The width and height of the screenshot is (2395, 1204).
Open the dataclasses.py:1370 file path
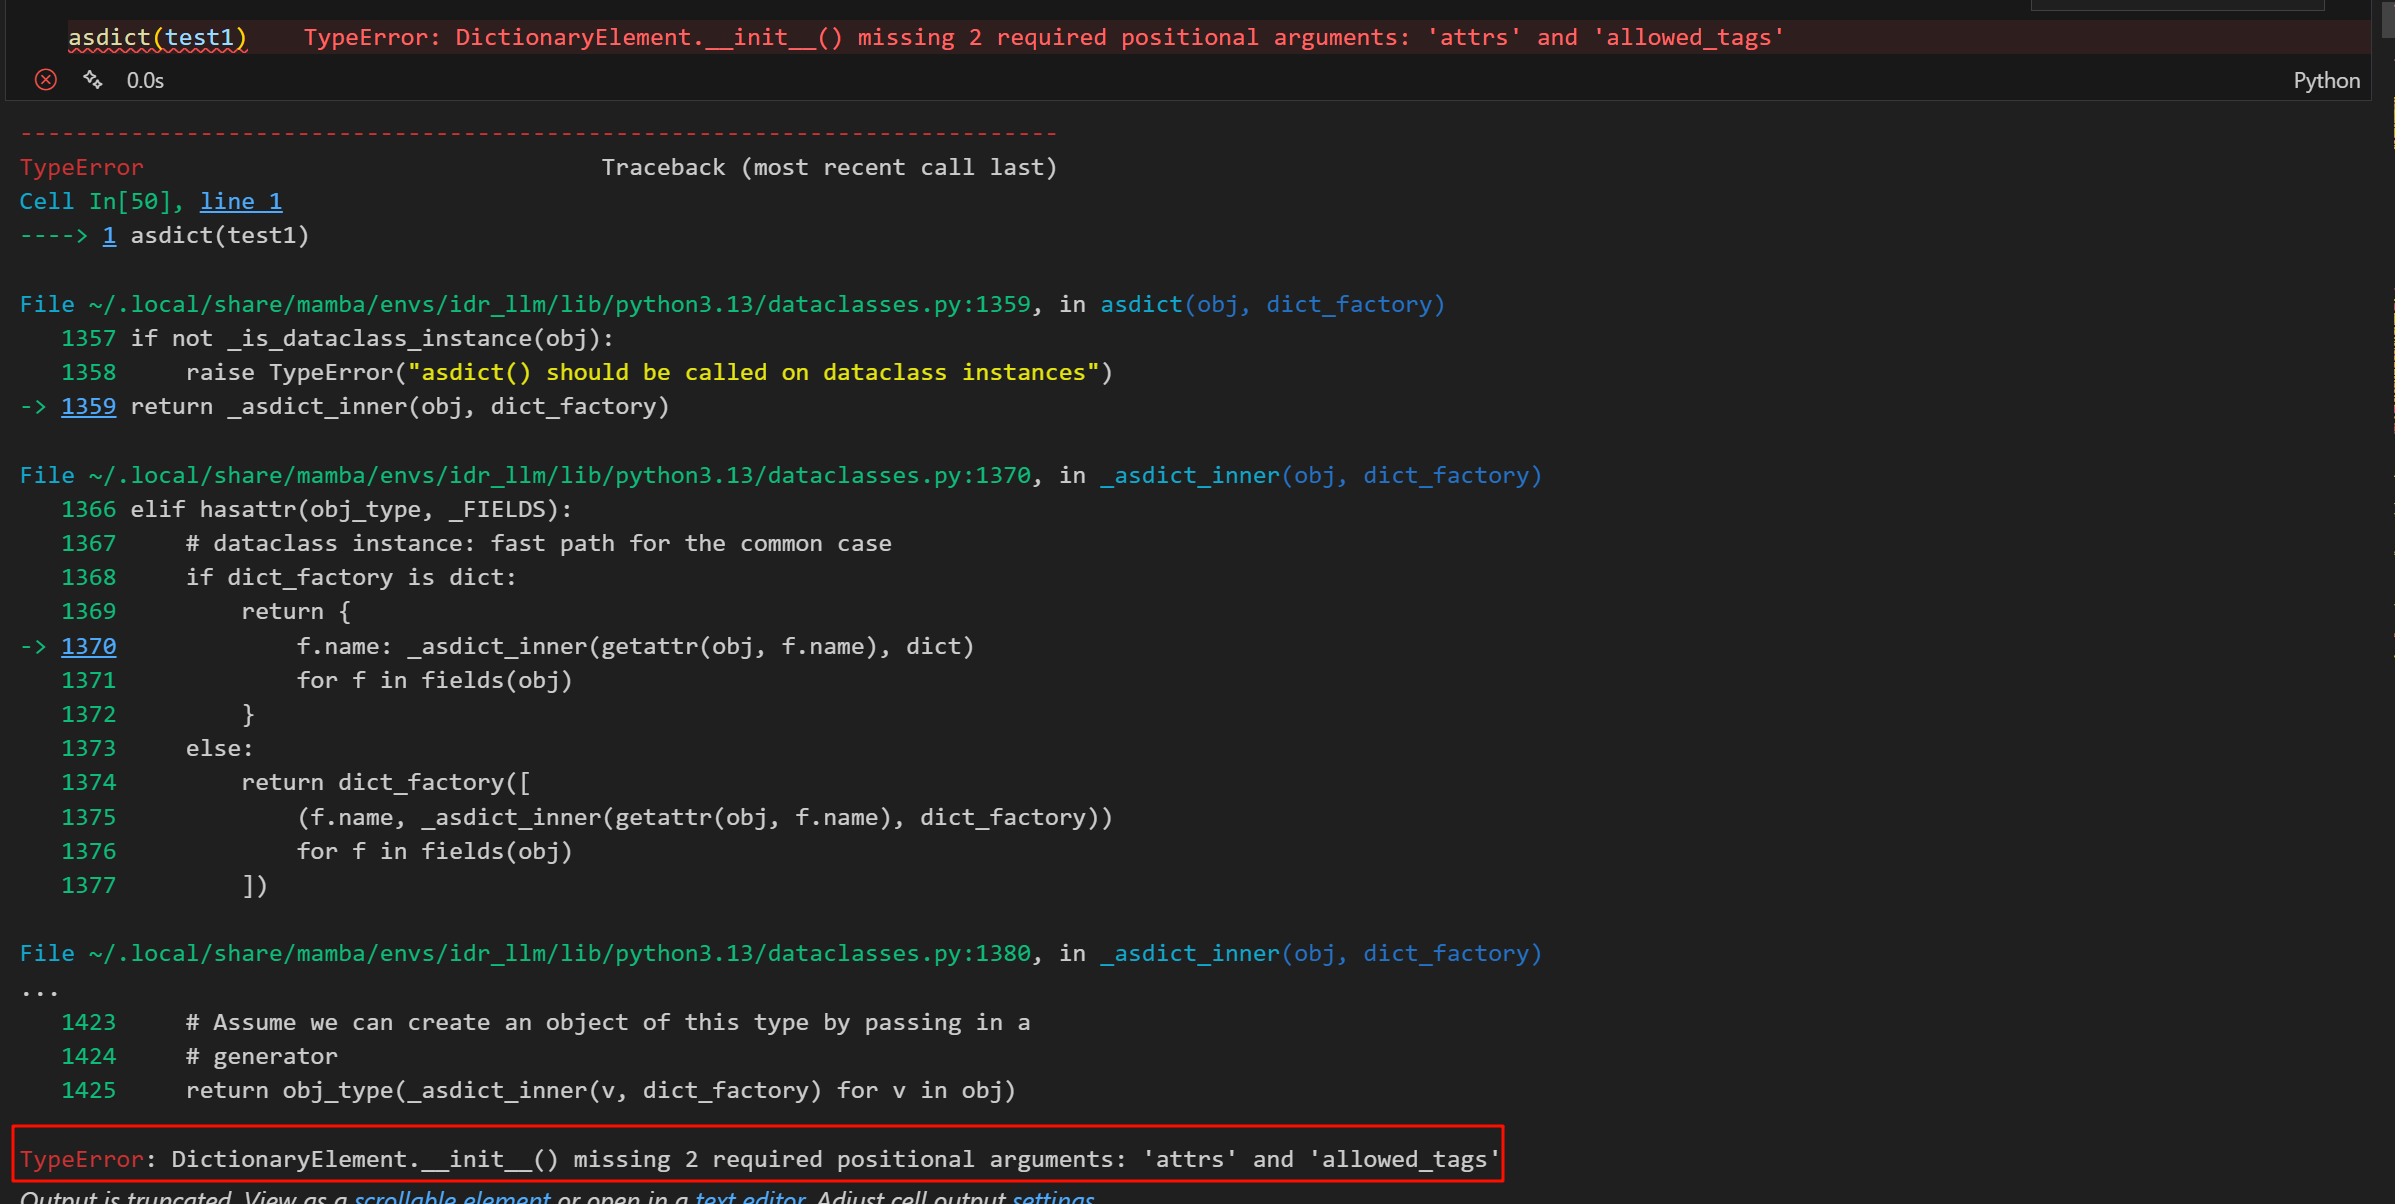(x=560, y=476)
